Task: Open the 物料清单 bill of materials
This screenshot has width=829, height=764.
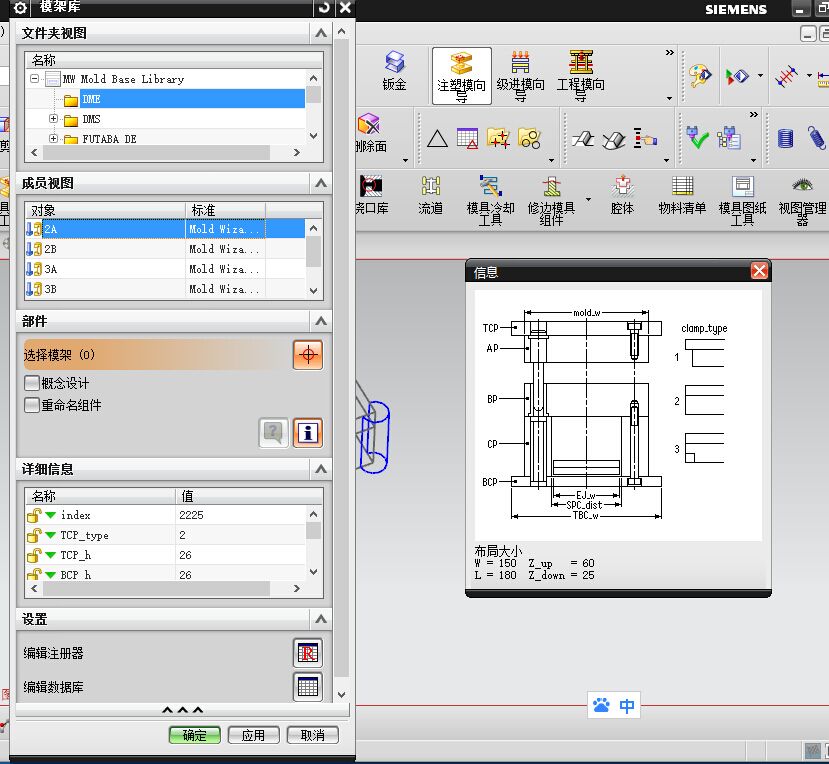Action: tap(682, 195)
